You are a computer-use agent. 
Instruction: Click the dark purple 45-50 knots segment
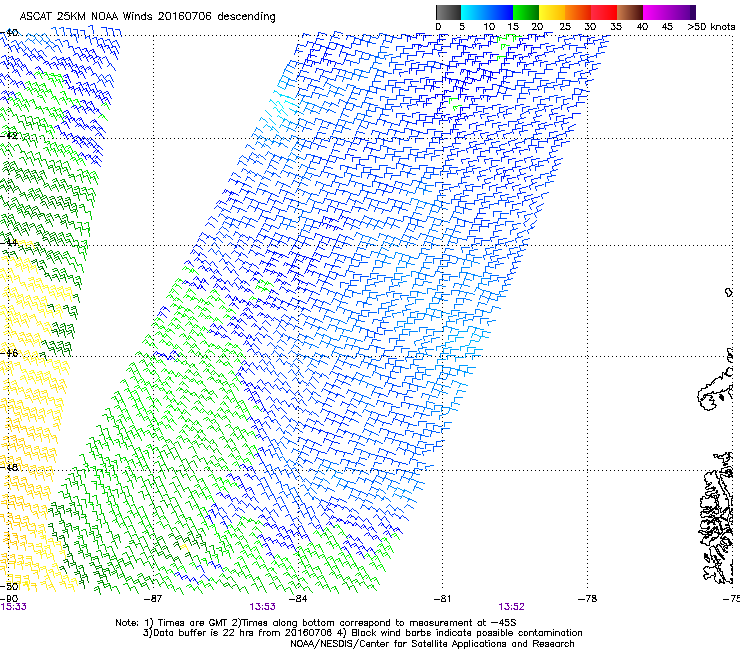(x=682, y=12)
